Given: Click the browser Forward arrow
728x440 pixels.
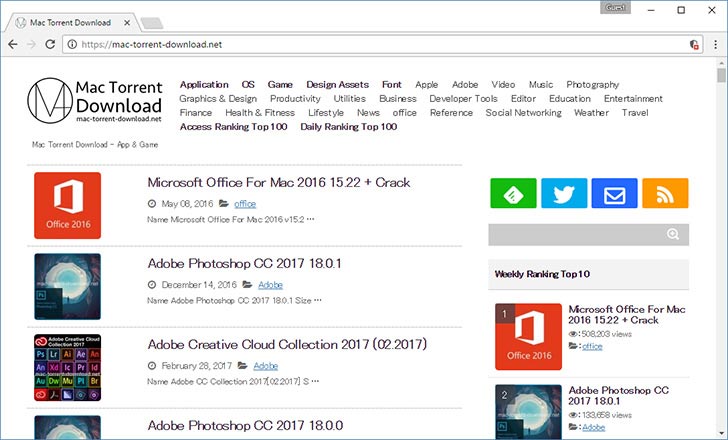Looking at the screenshot, I should point(32,45).
